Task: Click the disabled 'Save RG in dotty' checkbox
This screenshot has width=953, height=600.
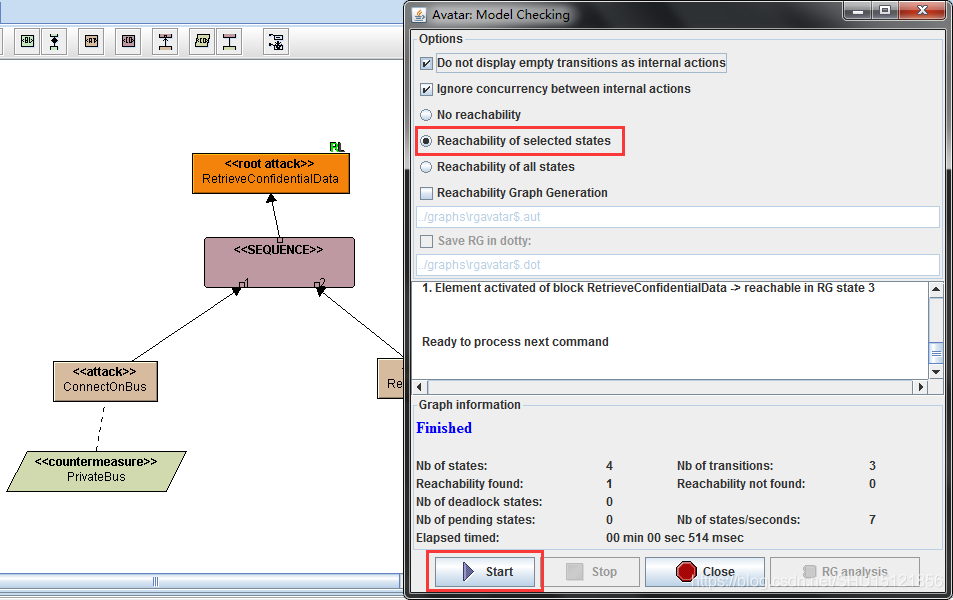Action: 426,241
